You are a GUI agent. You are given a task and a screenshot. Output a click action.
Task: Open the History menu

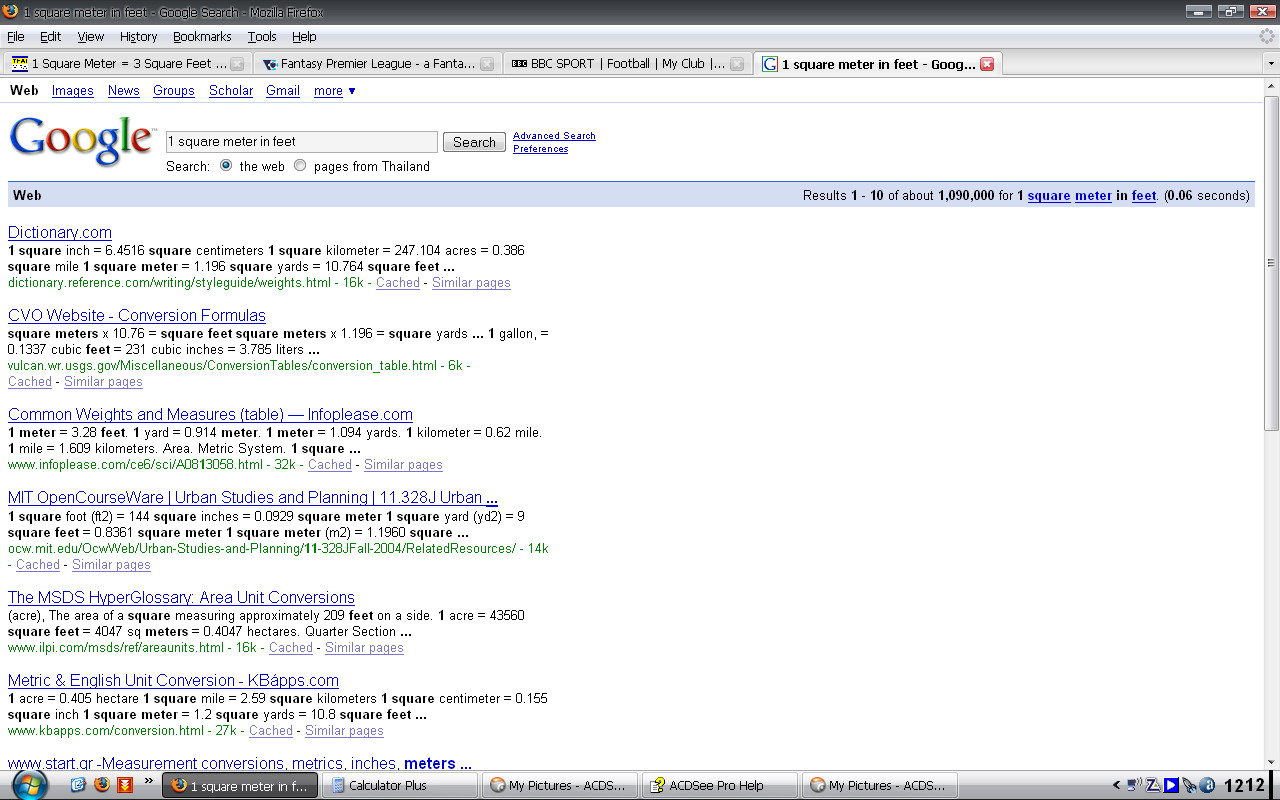coord(138,37)
